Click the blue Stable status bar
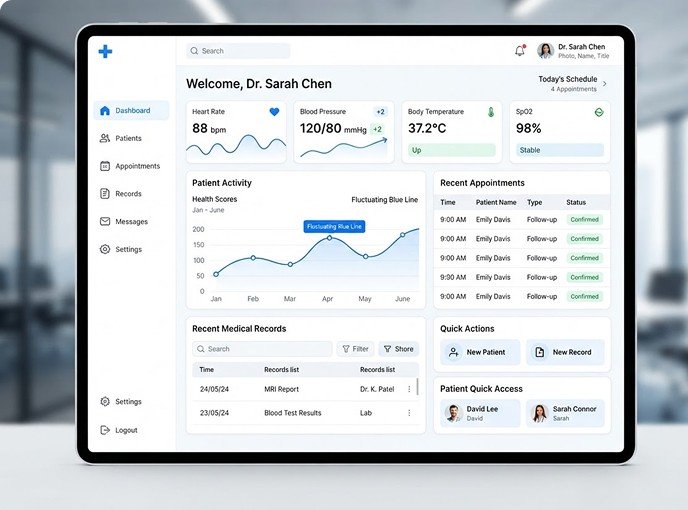 [559, 150]
